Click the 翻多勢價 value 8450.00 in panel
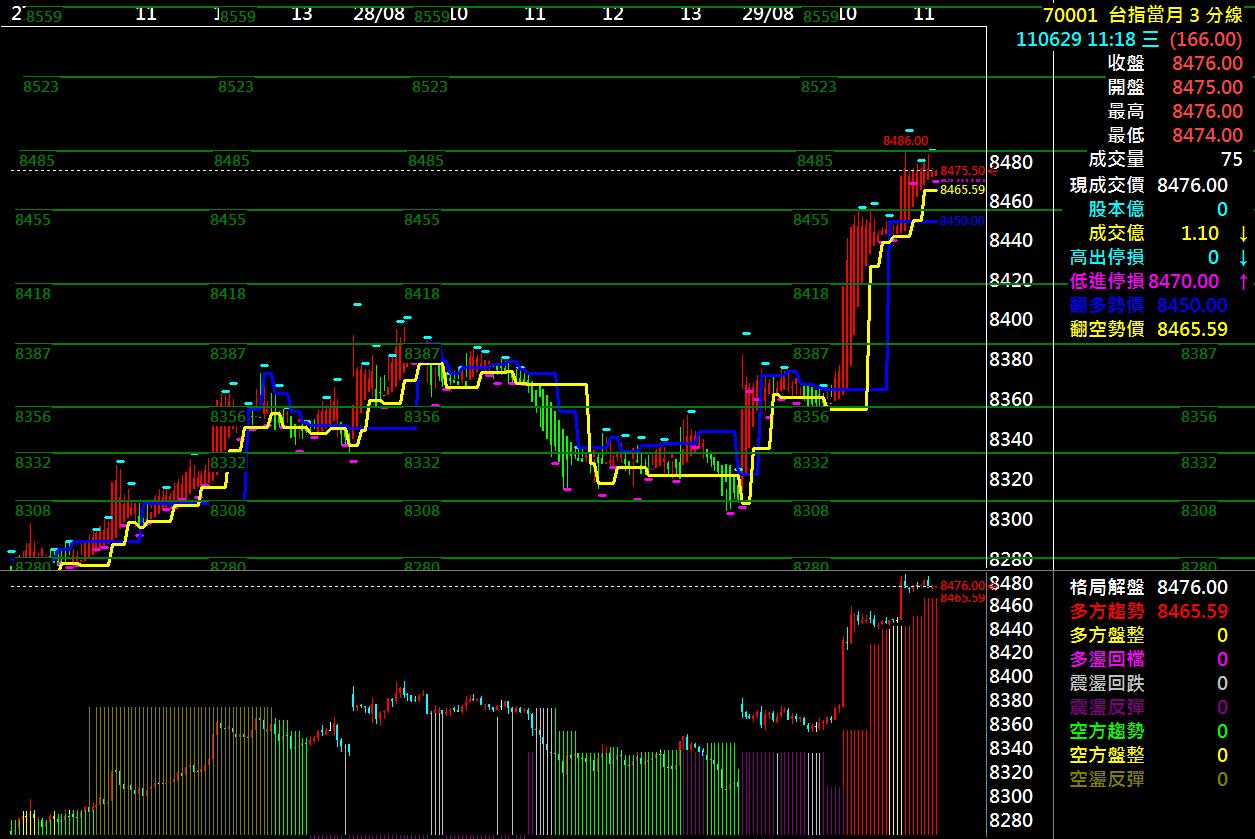 tap(1192, 305)
